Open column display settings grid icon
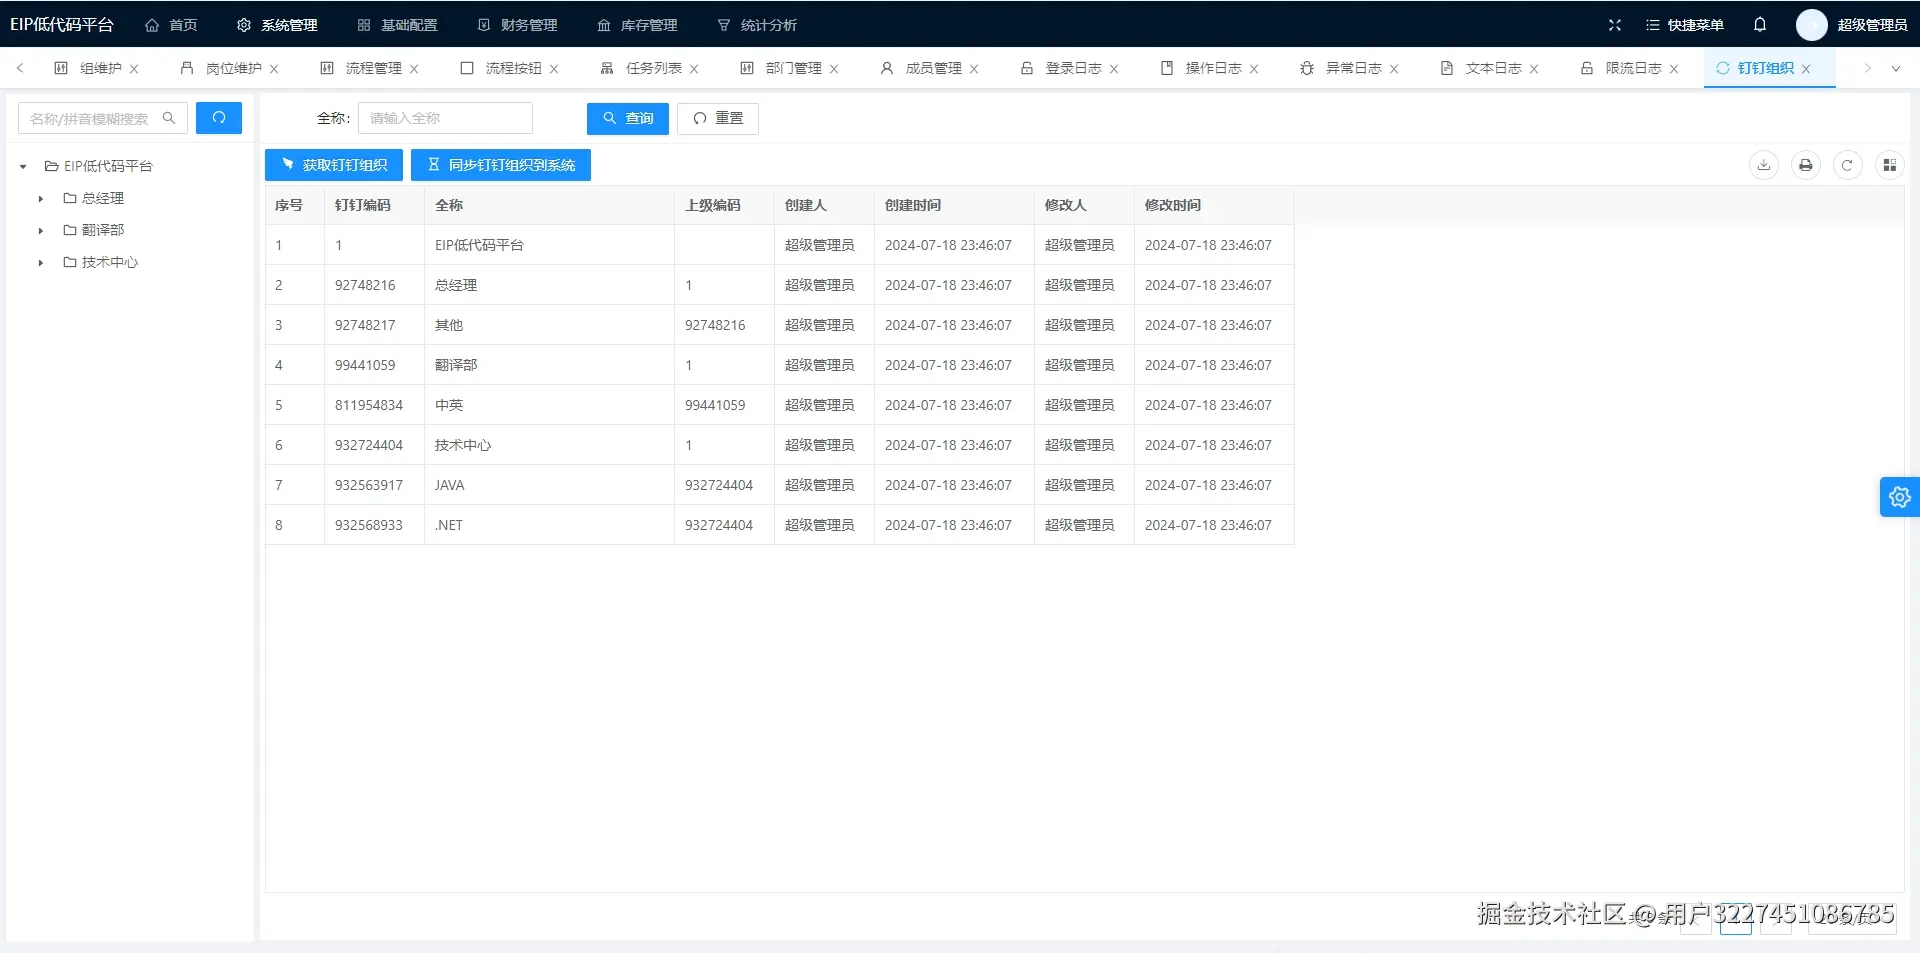 point(1890,165)
